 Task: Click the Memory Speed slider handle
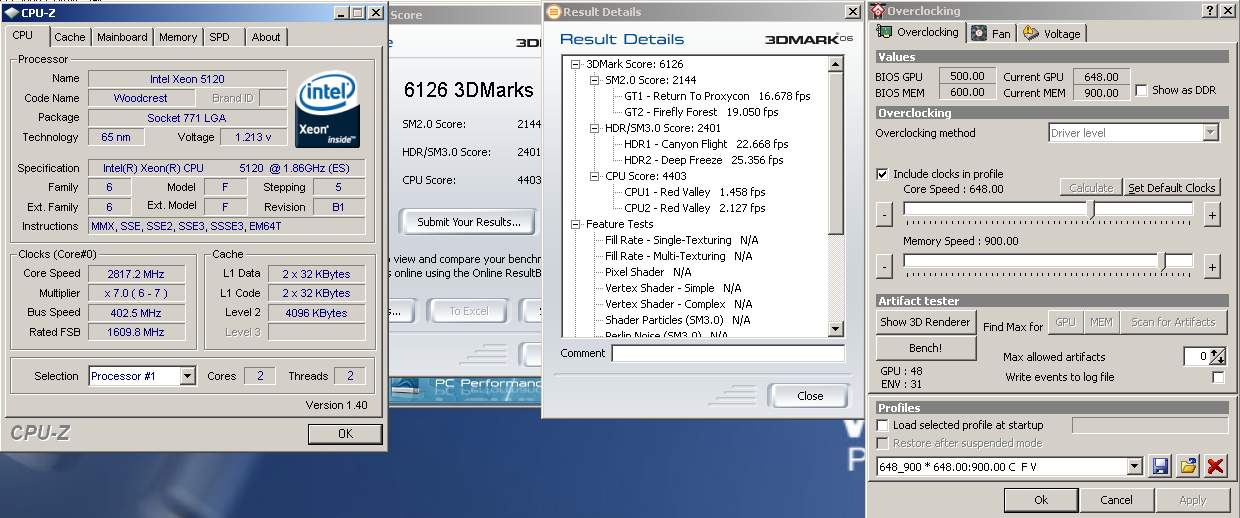[x=1161, y=261]
